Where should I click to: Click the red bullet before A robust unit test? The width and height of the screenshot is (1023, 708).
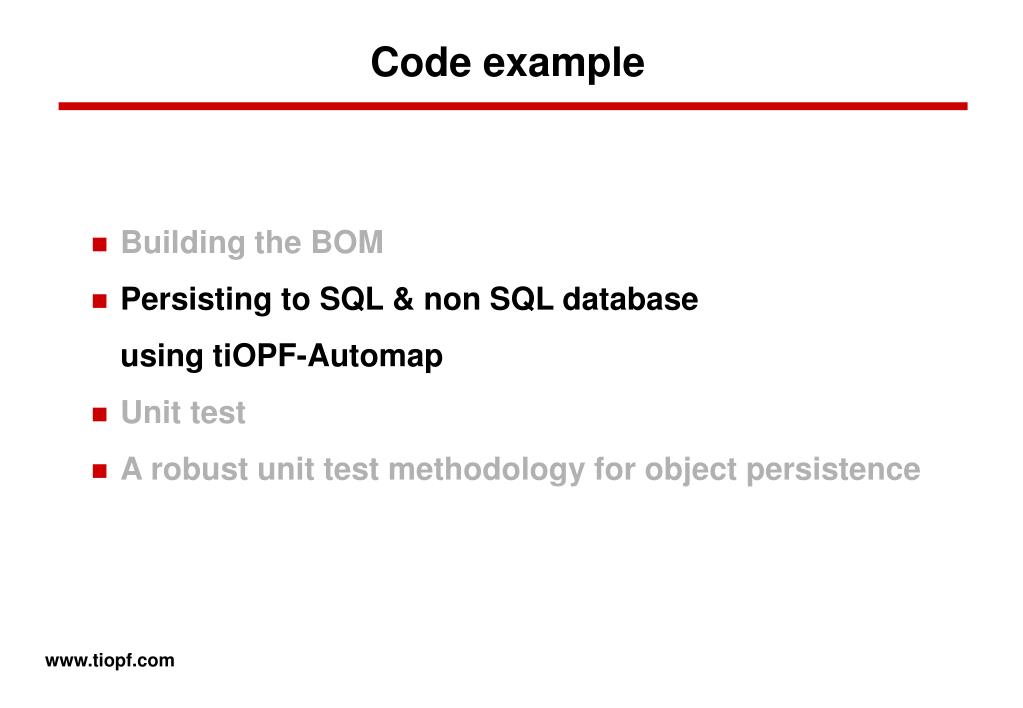point(99,471)
